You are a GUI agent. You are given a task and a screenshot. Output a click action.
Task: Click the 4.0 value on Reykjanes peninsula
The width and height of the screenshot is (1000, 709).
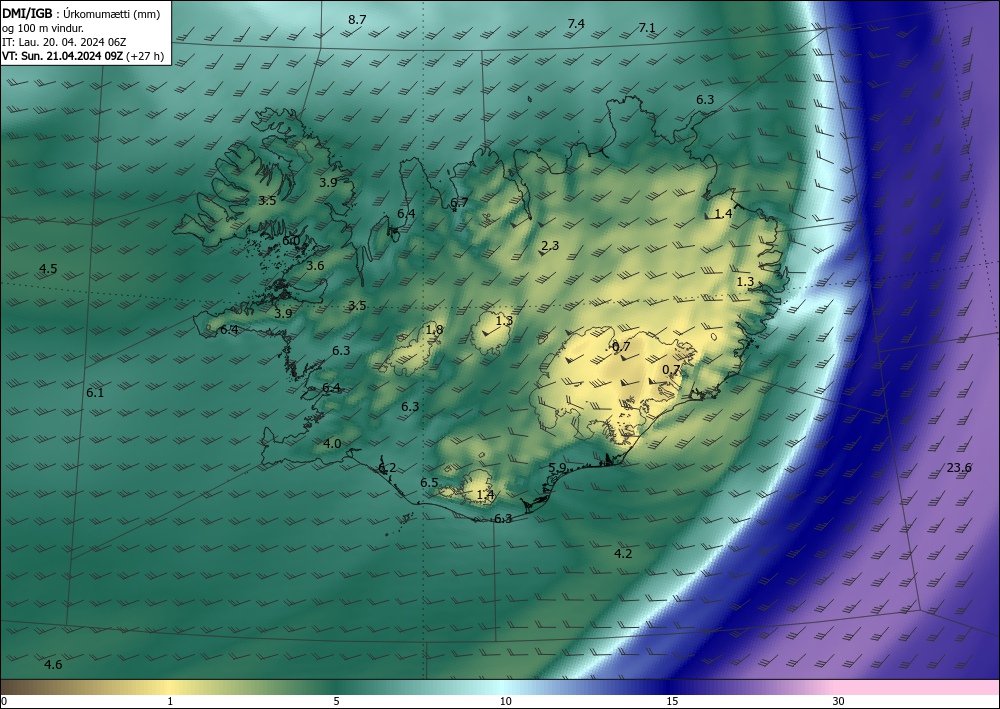click(332, 443)
